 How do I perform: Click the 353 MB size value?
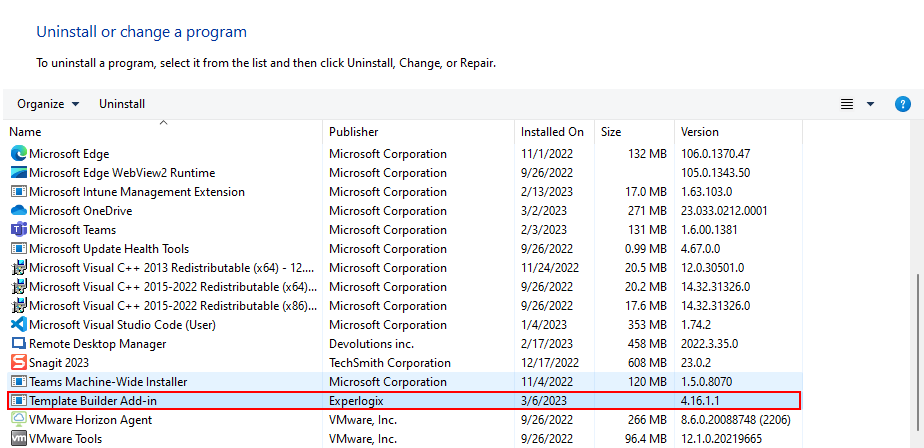(x=647, y=324)
